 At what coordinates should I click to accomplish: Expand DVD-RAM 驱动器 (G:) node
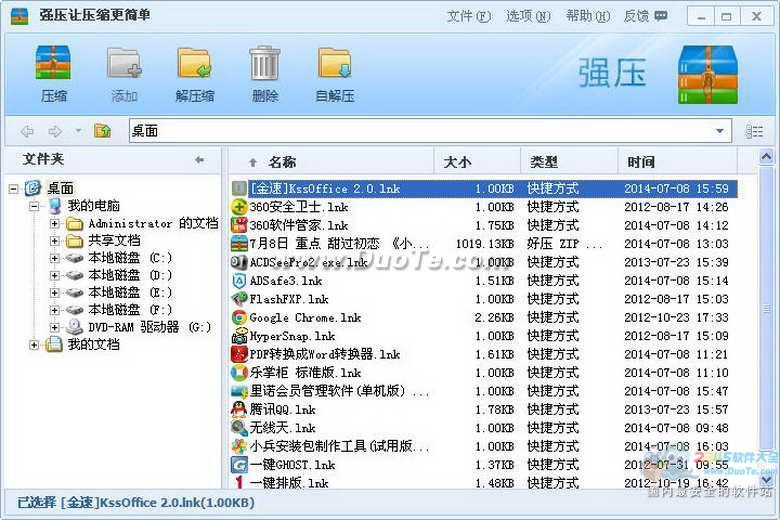54,327
